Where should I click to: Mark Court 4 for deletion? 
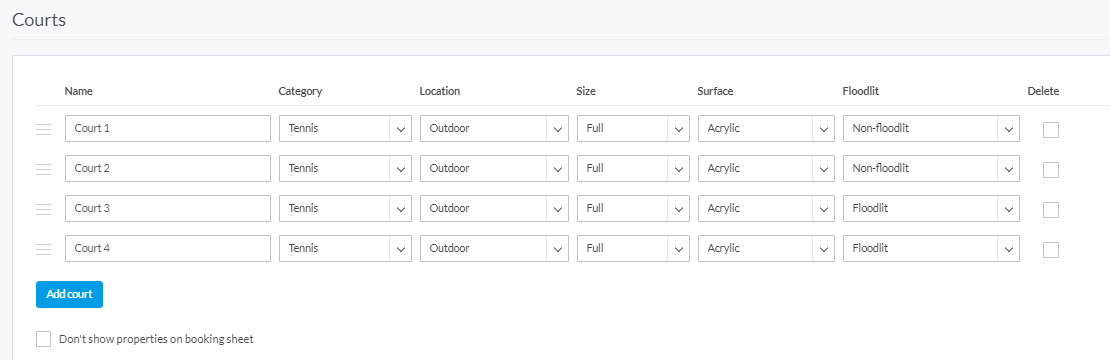tap(1051, 250)
